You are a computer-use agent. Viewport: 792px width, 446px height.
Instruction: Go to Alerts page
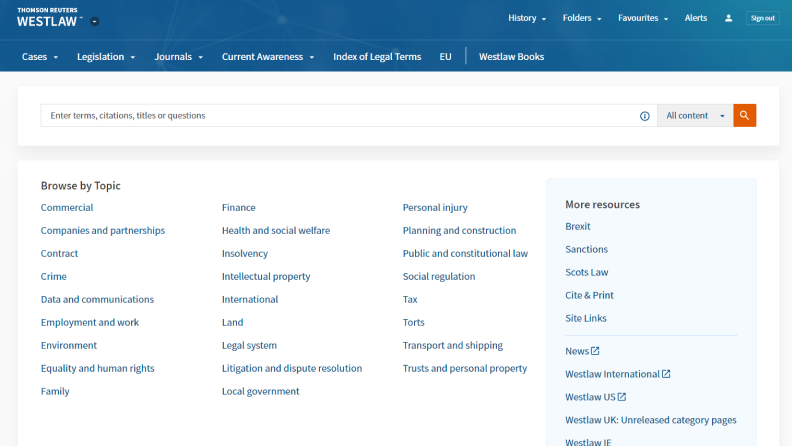pos(696,18)
